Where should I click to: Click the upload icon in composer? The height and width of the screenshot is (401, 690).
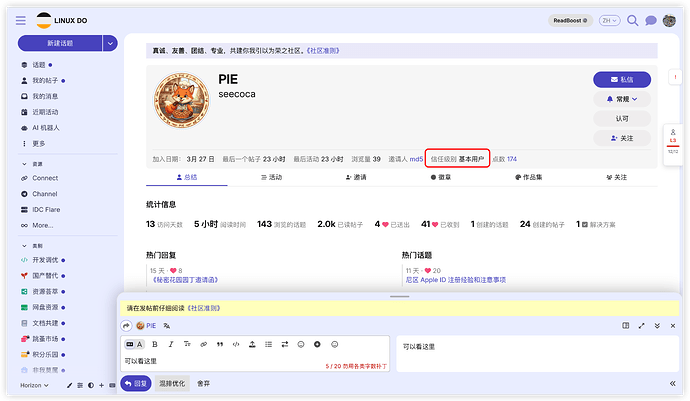(252, 344)
